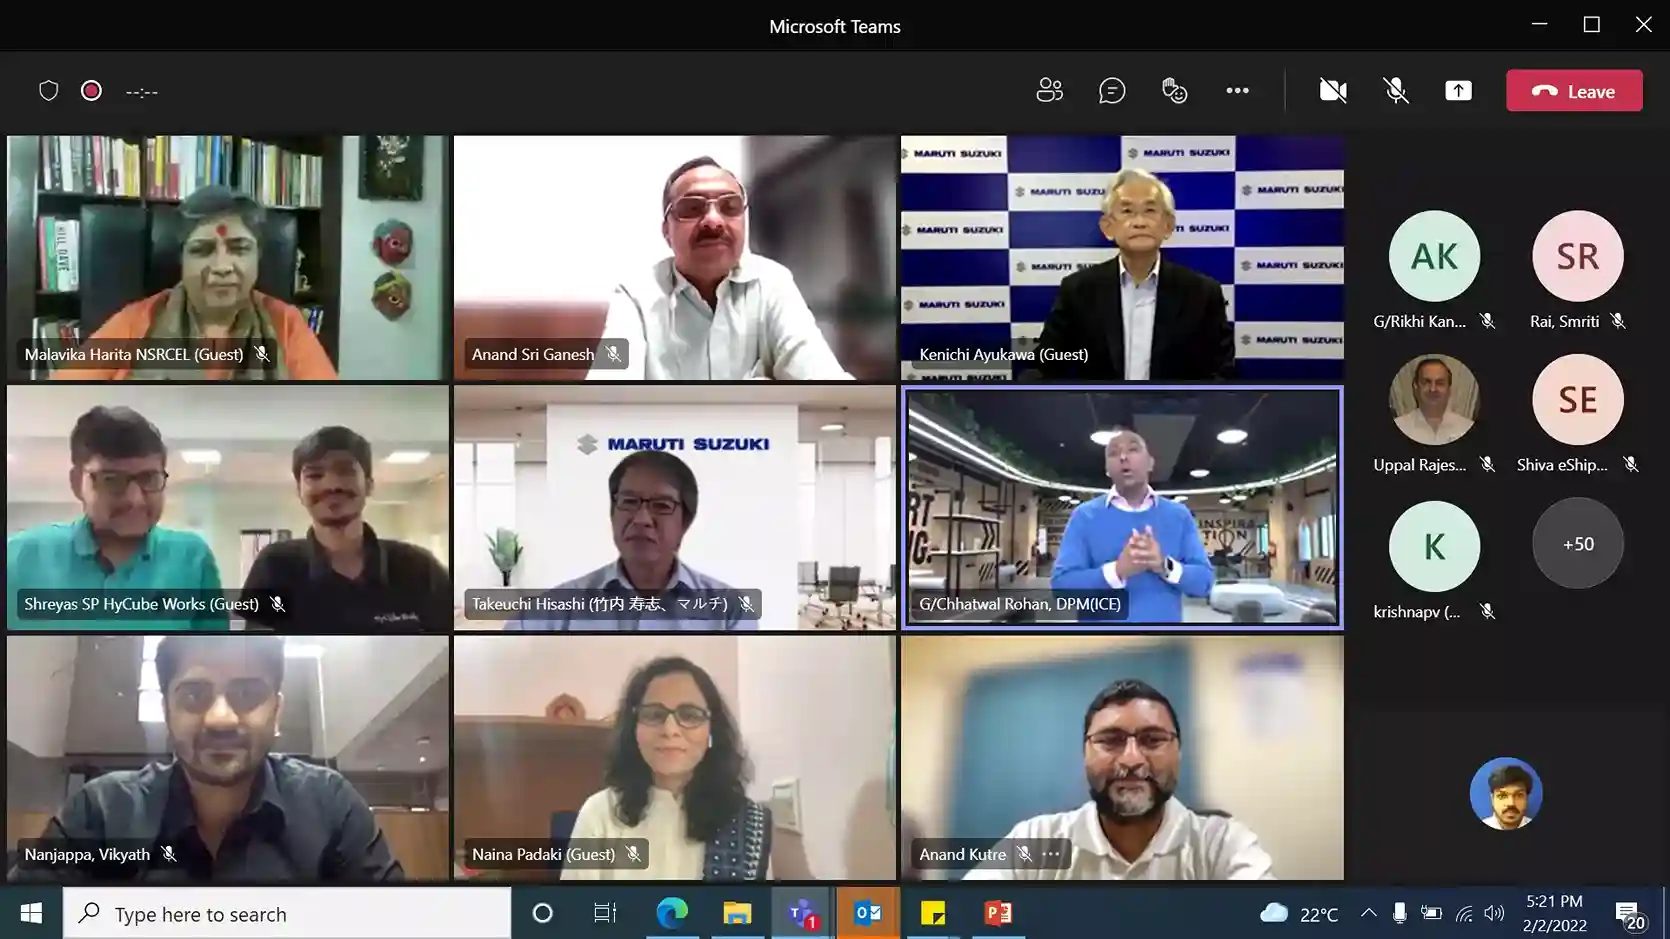Unmute the microphone

click(1396, 91)
